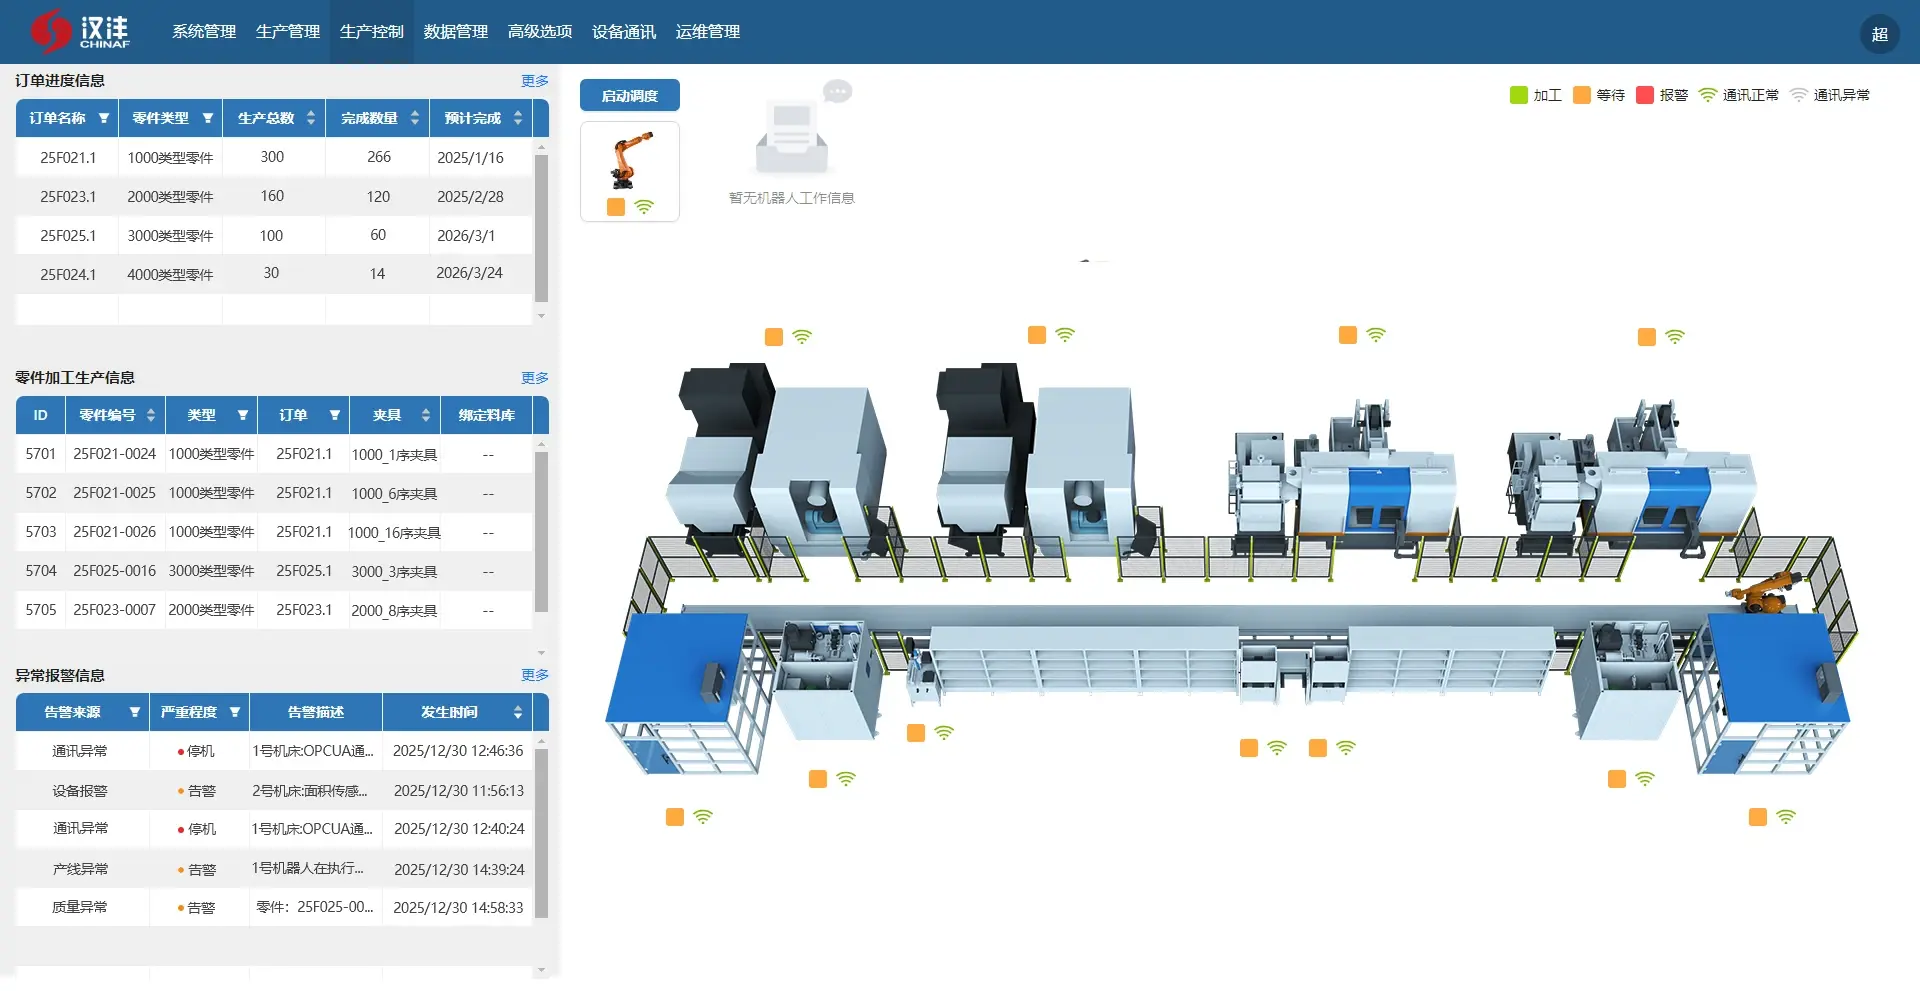1920x991 pixels.
Task: Click the user avatar labeled 超
Action: pos(1879,34)
